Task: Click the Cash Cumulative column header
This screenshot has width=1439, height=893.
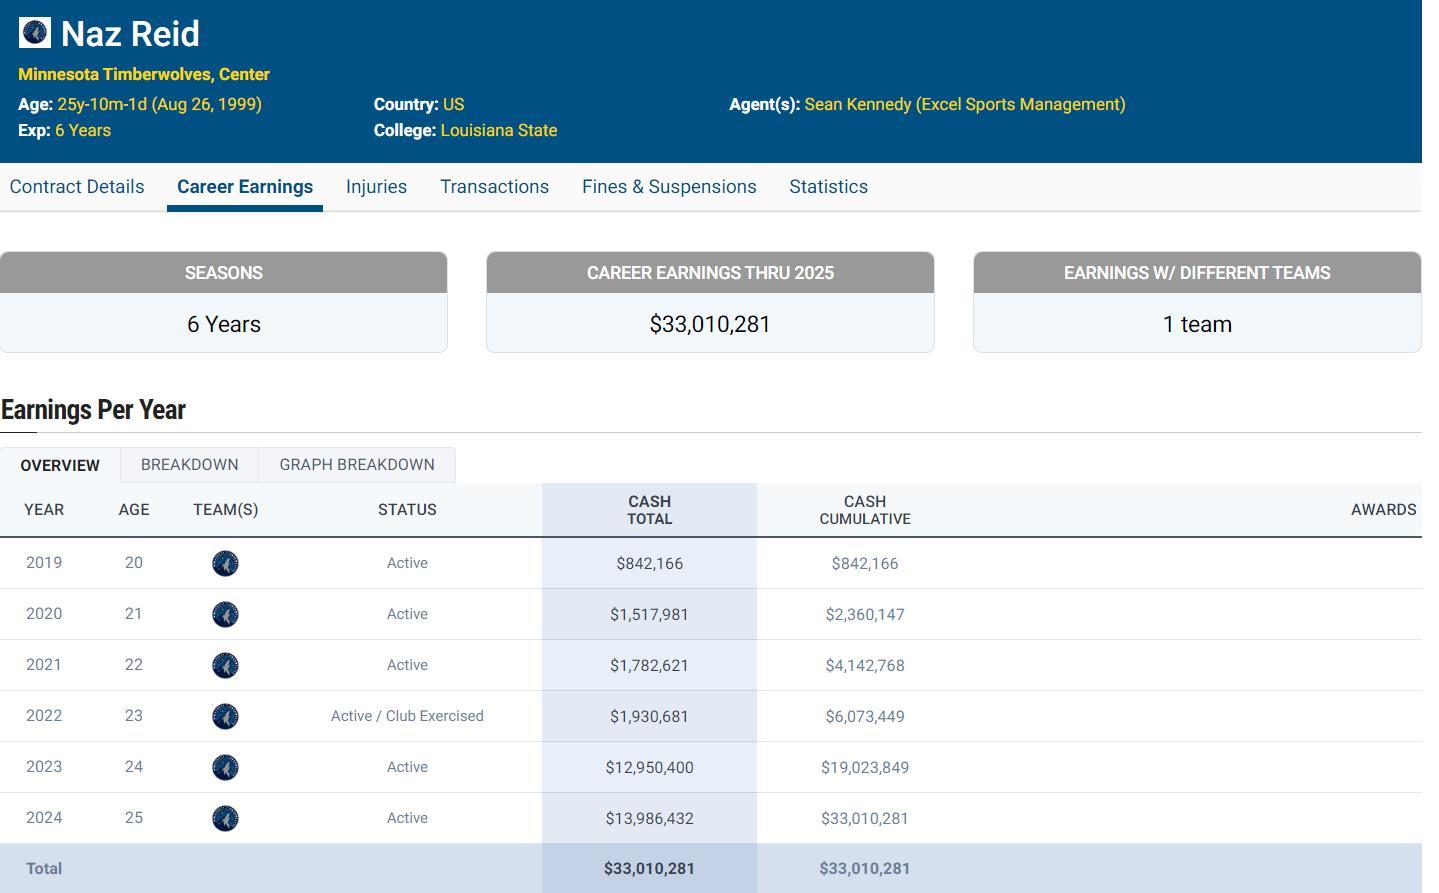Action: click(864, 510)
